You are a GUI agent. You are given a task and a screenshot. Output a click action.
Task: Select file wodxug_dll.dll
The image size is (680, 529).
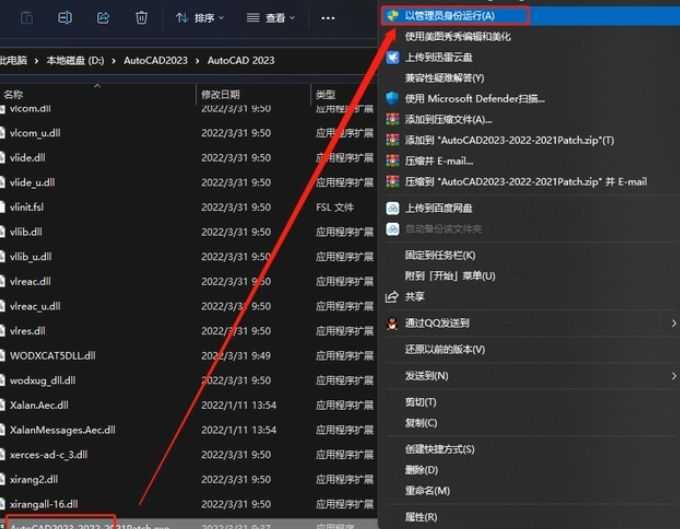tap(42, 380)
